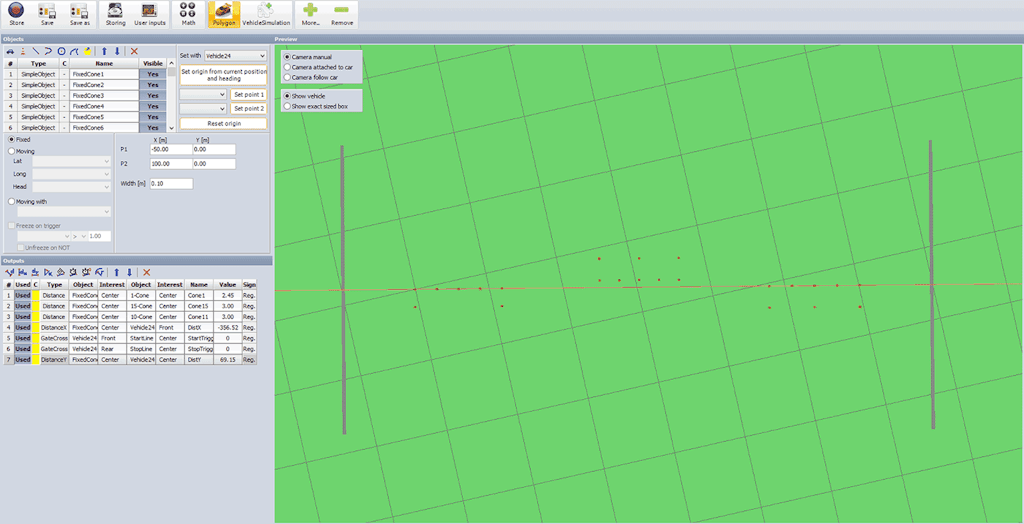Open the Math module
This screenshot has height=524, width=1024.
(188, 14)
